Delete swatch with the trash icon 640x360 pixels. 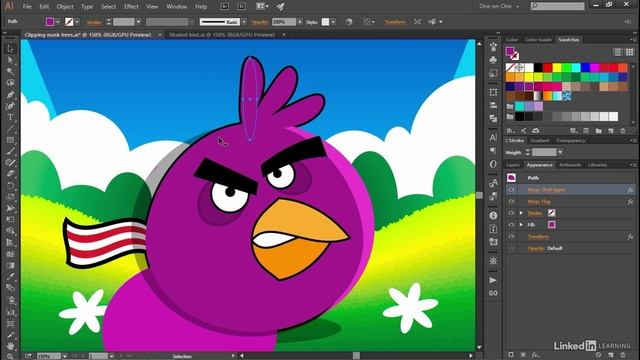tap(623, 131)
